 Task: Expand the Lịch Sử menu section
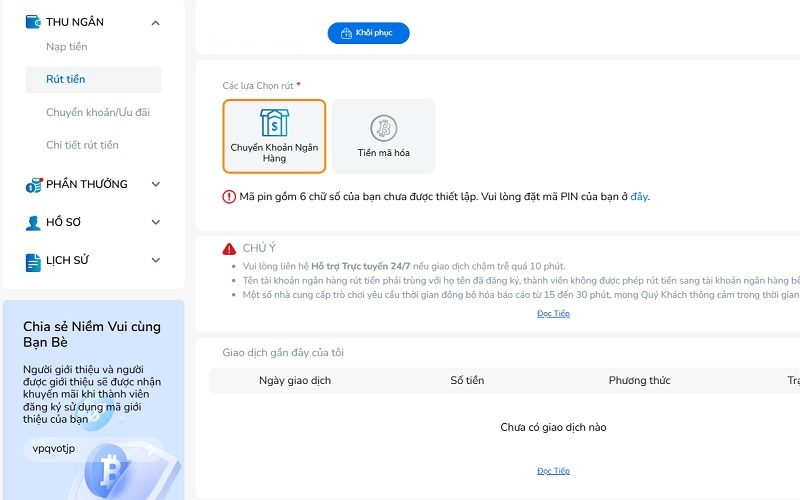155,260
